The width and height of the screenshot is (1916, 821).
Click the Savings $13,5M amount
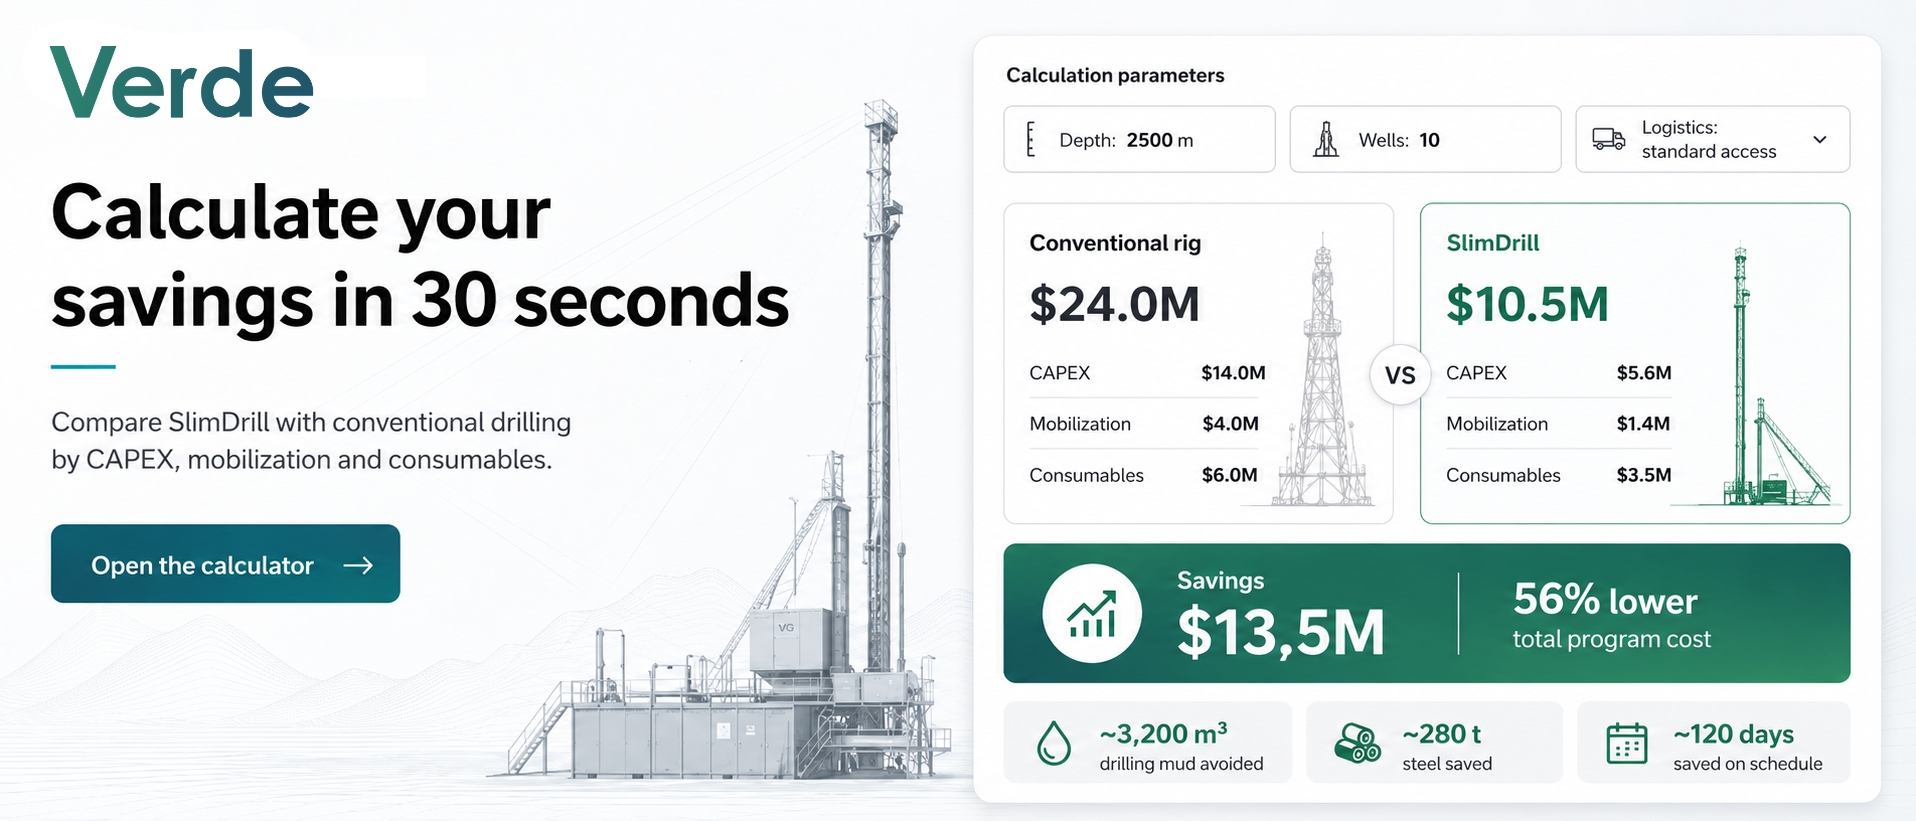click(x=1281, y=632)
